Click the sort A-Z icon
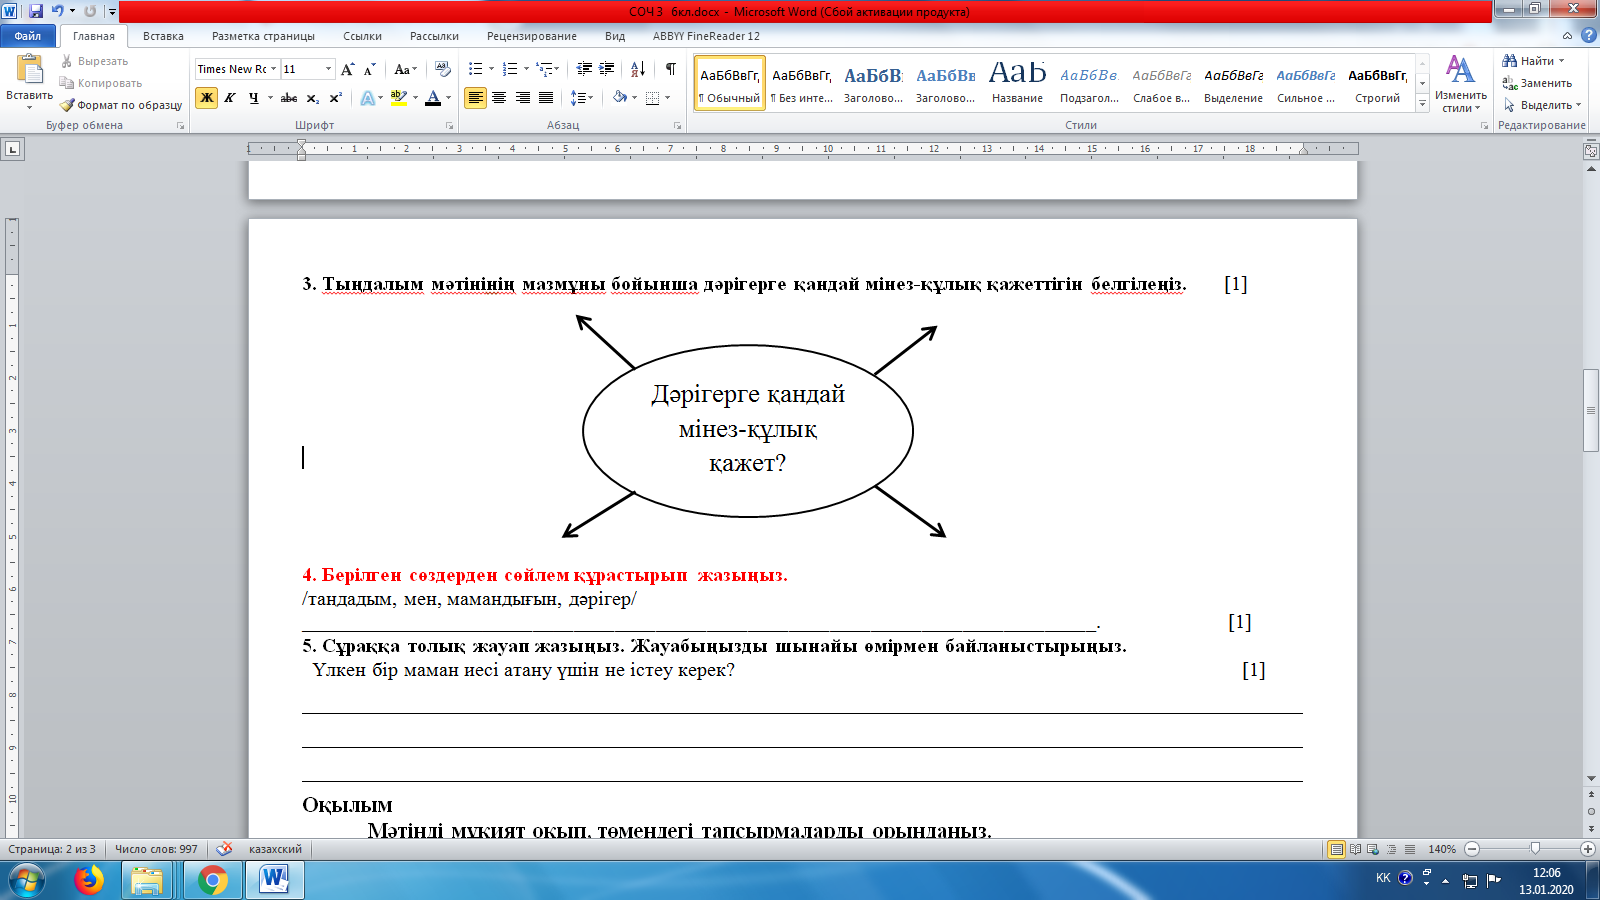This screenshot has width=1600, height=900. click(637, 69)
